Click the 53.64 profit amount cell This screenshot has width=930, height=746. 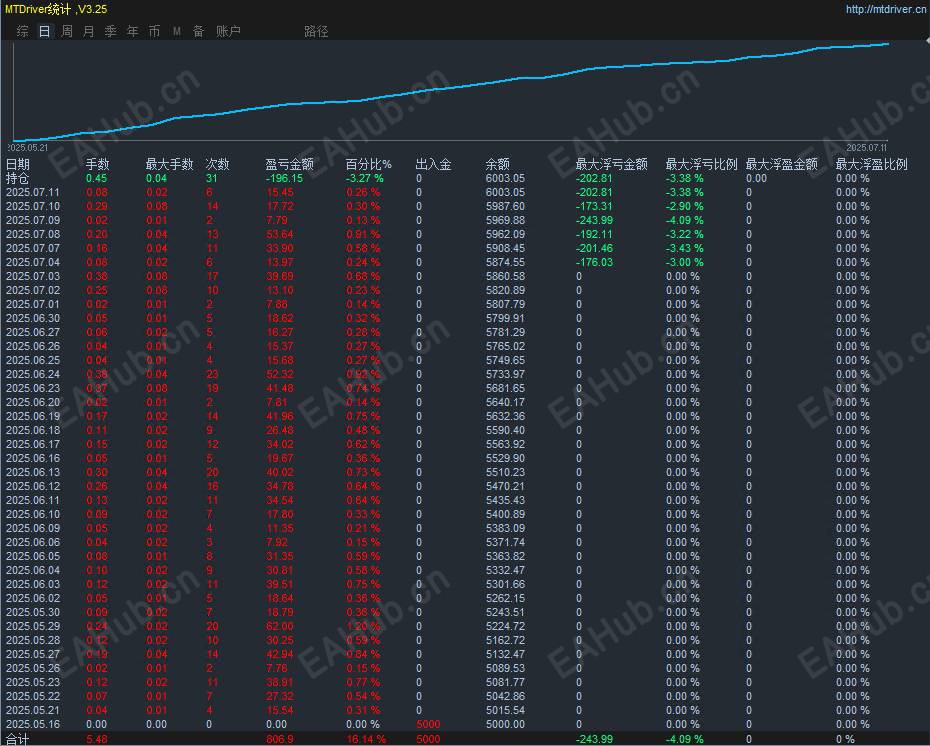pos(280,234)
